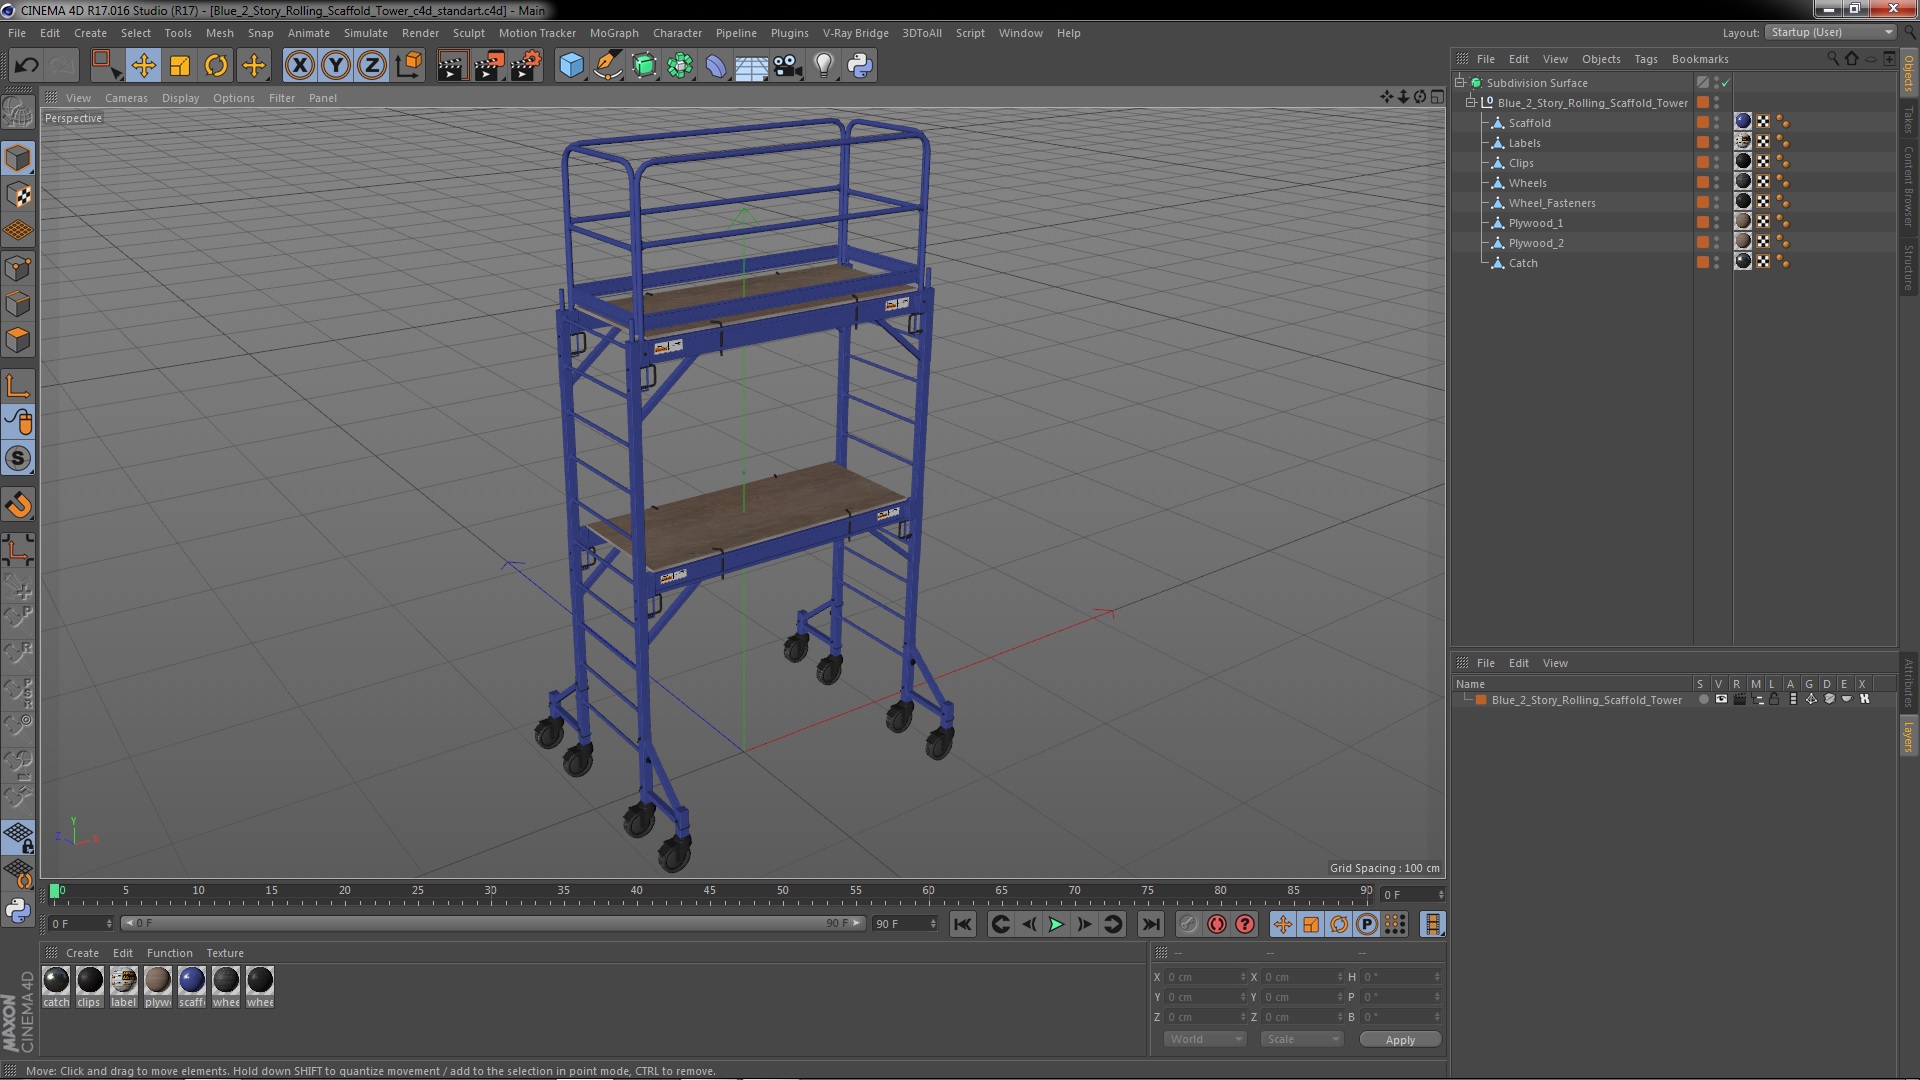Select the Scale tool in top toolbar
This screenshot has height=1080, width=1920.
[x=180, y=66]
